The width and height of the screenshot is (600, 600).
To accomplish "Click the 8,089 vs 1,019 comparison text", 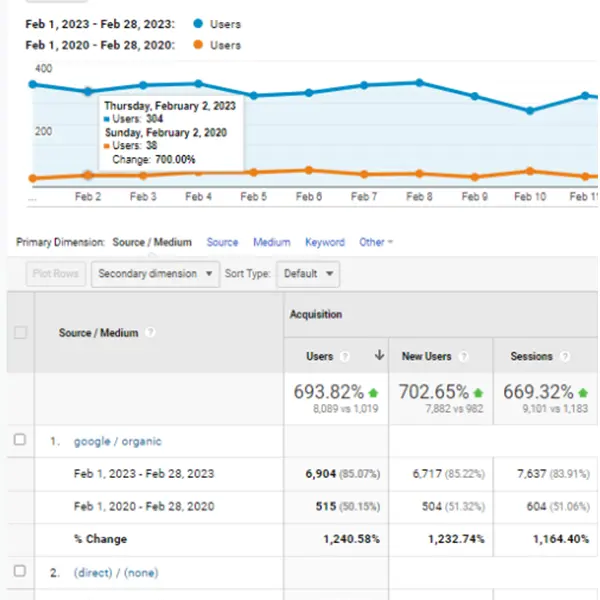I will coord(346,409).
